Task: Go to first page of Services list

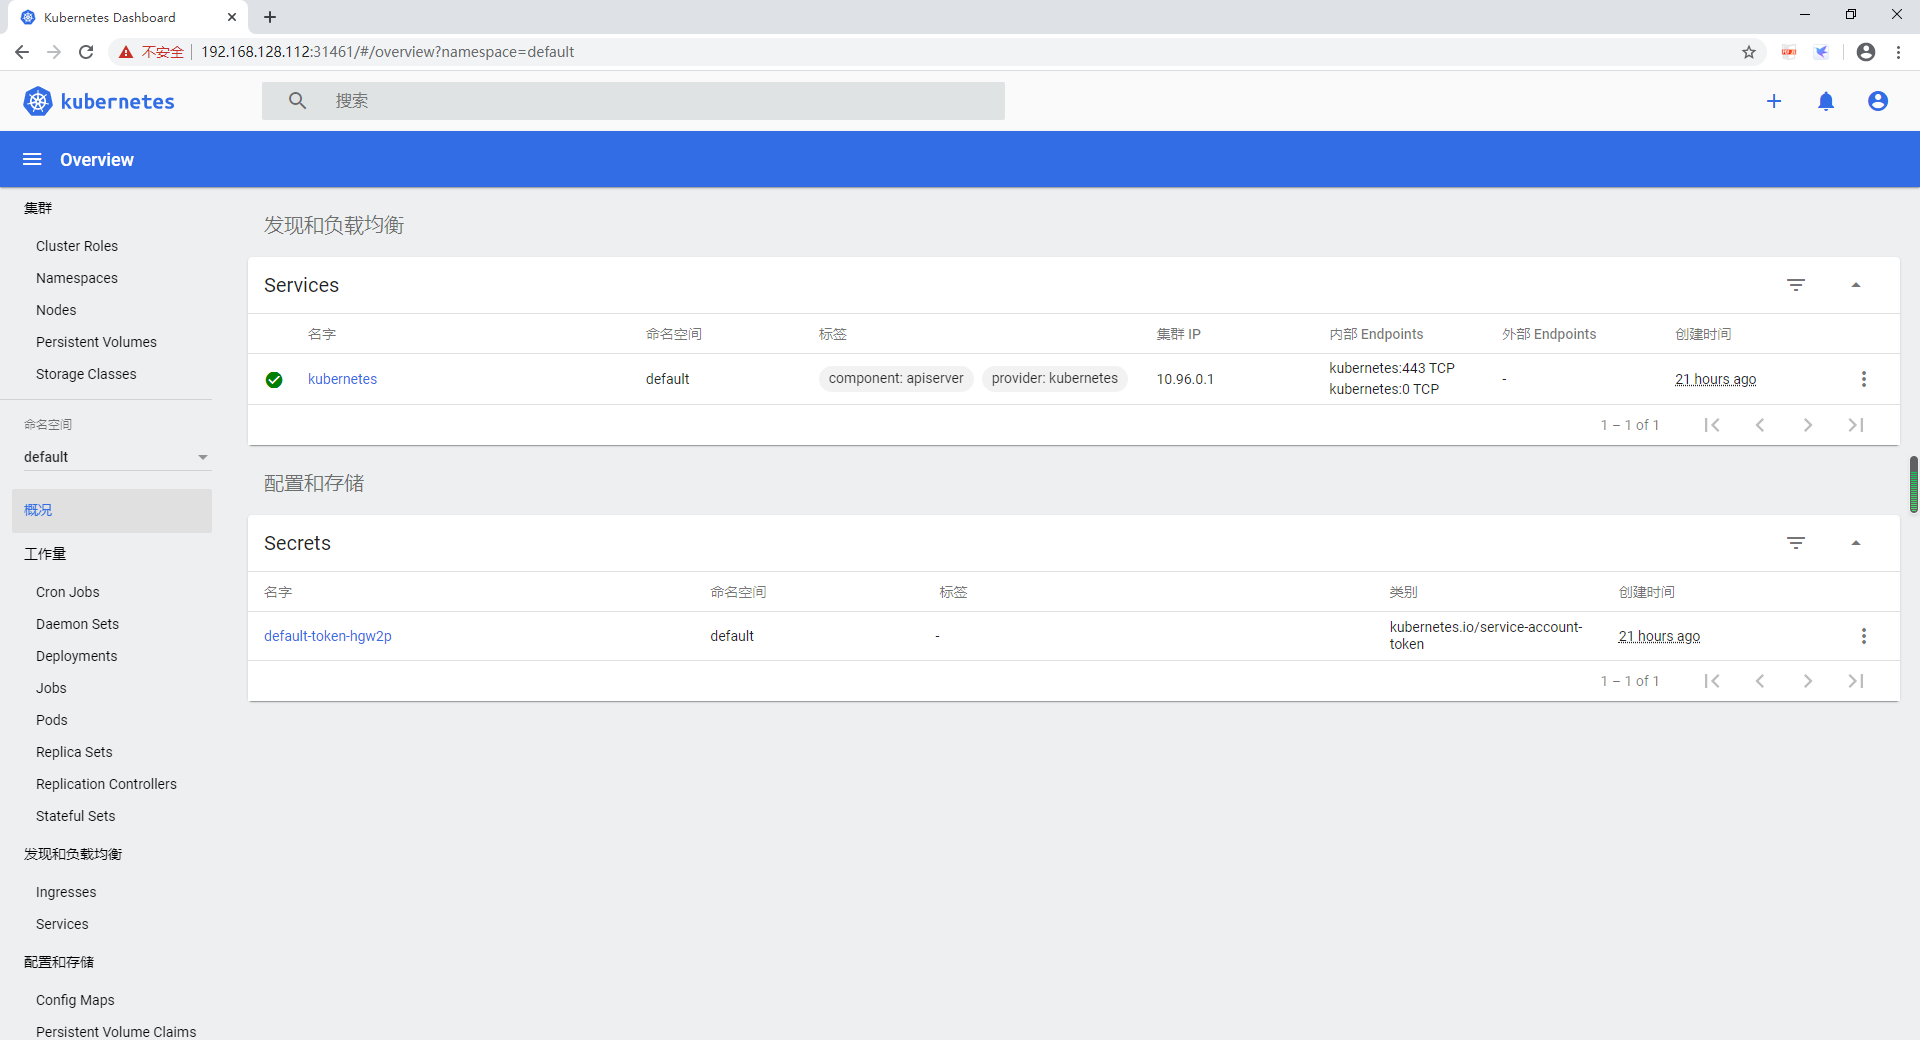Action: pos(1712,425)
